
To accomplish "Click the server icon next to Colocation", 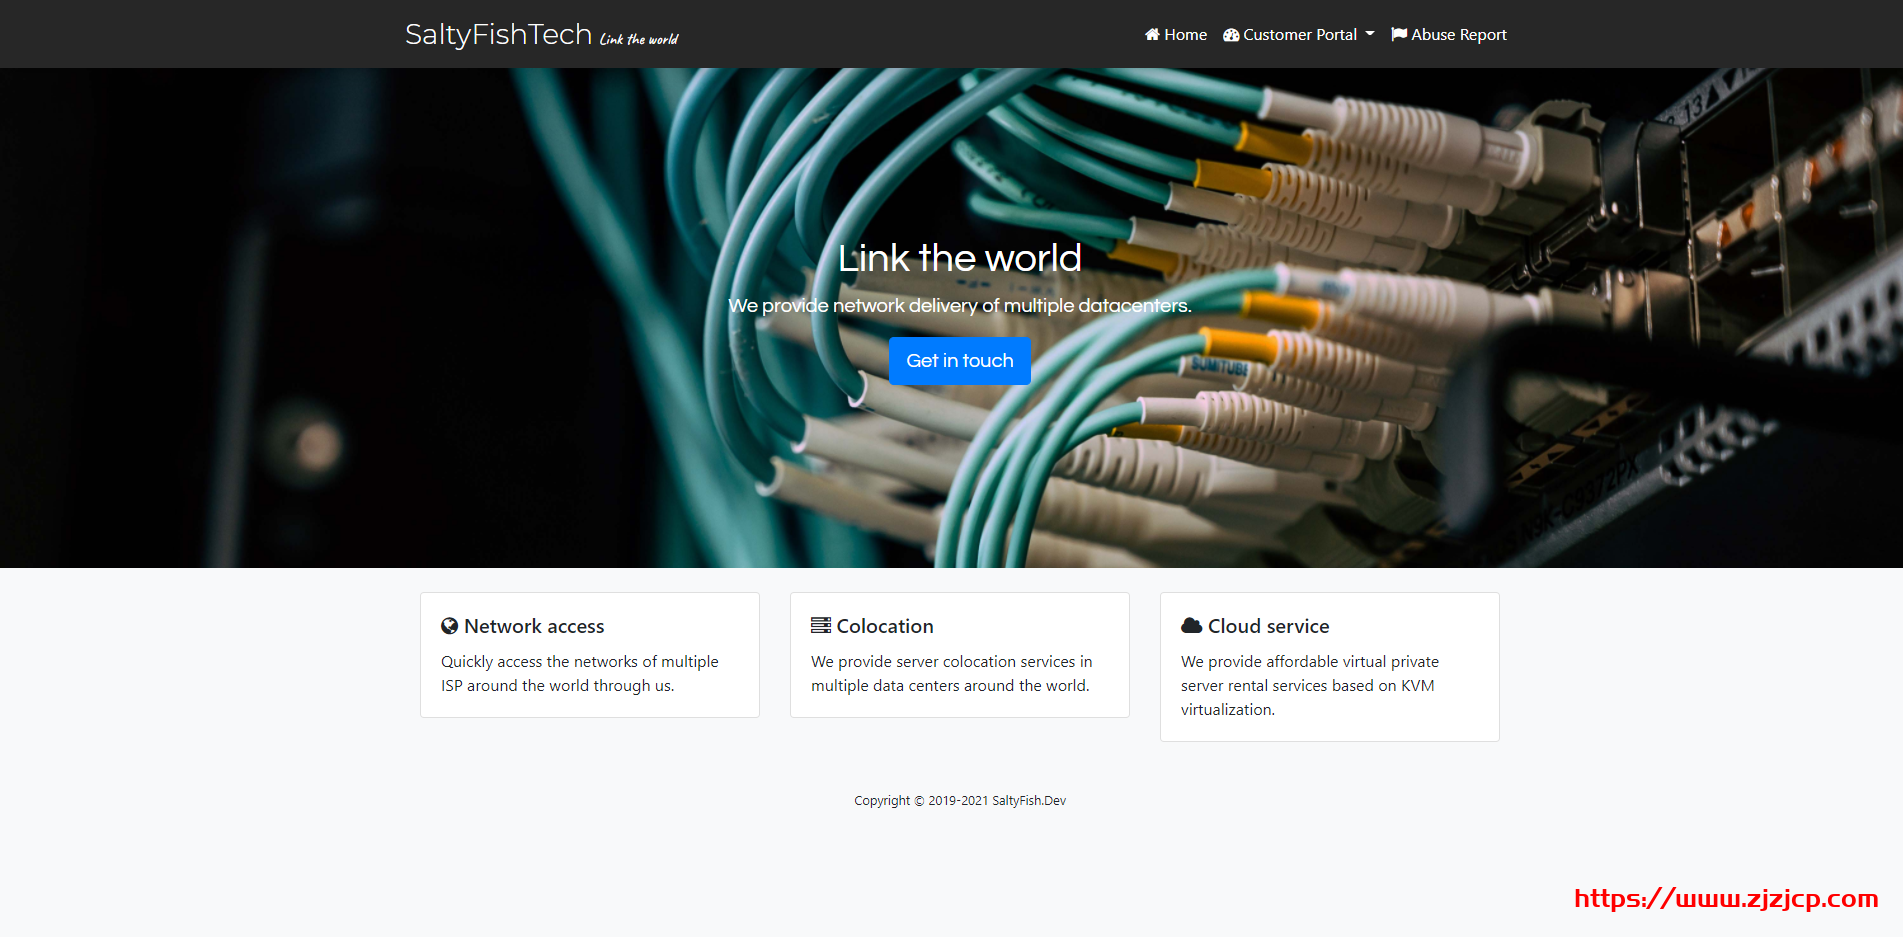I will [821, 625].
